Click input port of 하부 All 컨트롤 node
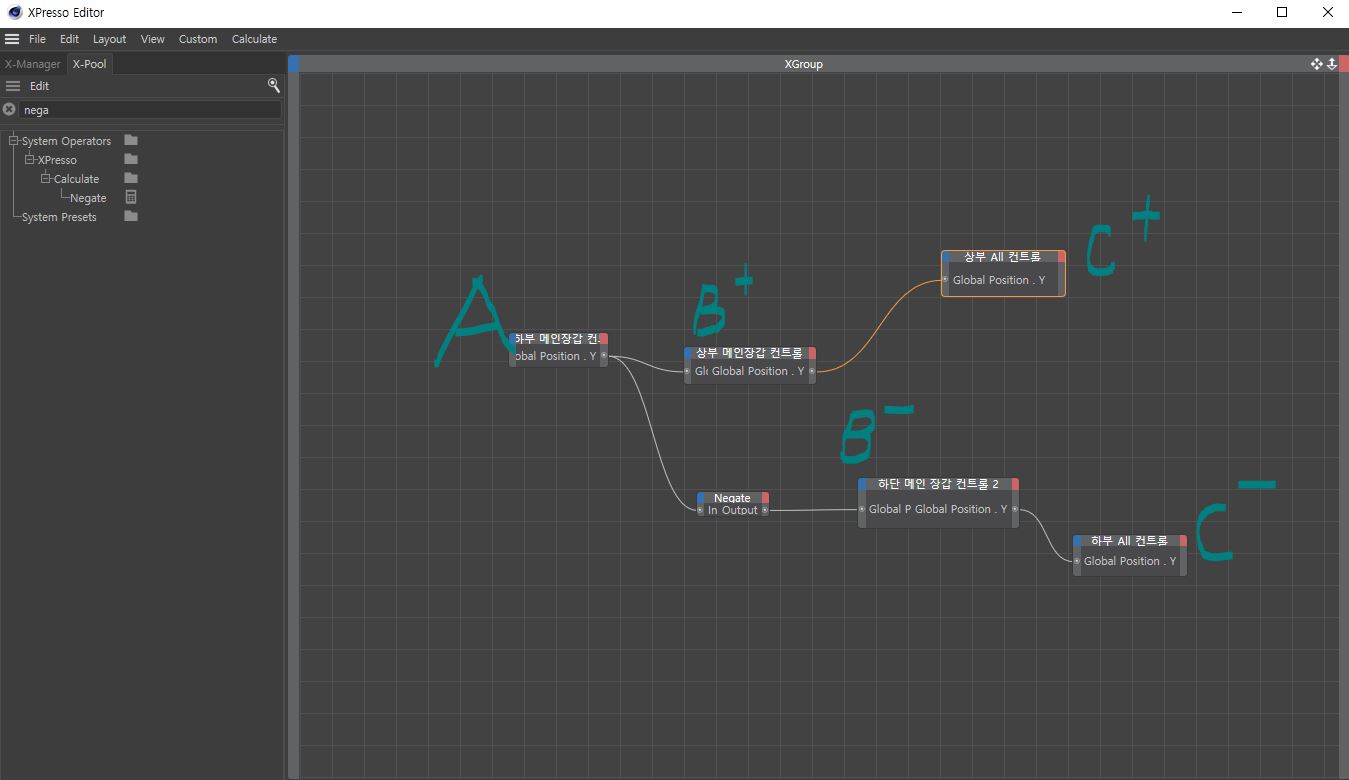The height and width of the screenshot is (780, 1349). click(1077, 561)
